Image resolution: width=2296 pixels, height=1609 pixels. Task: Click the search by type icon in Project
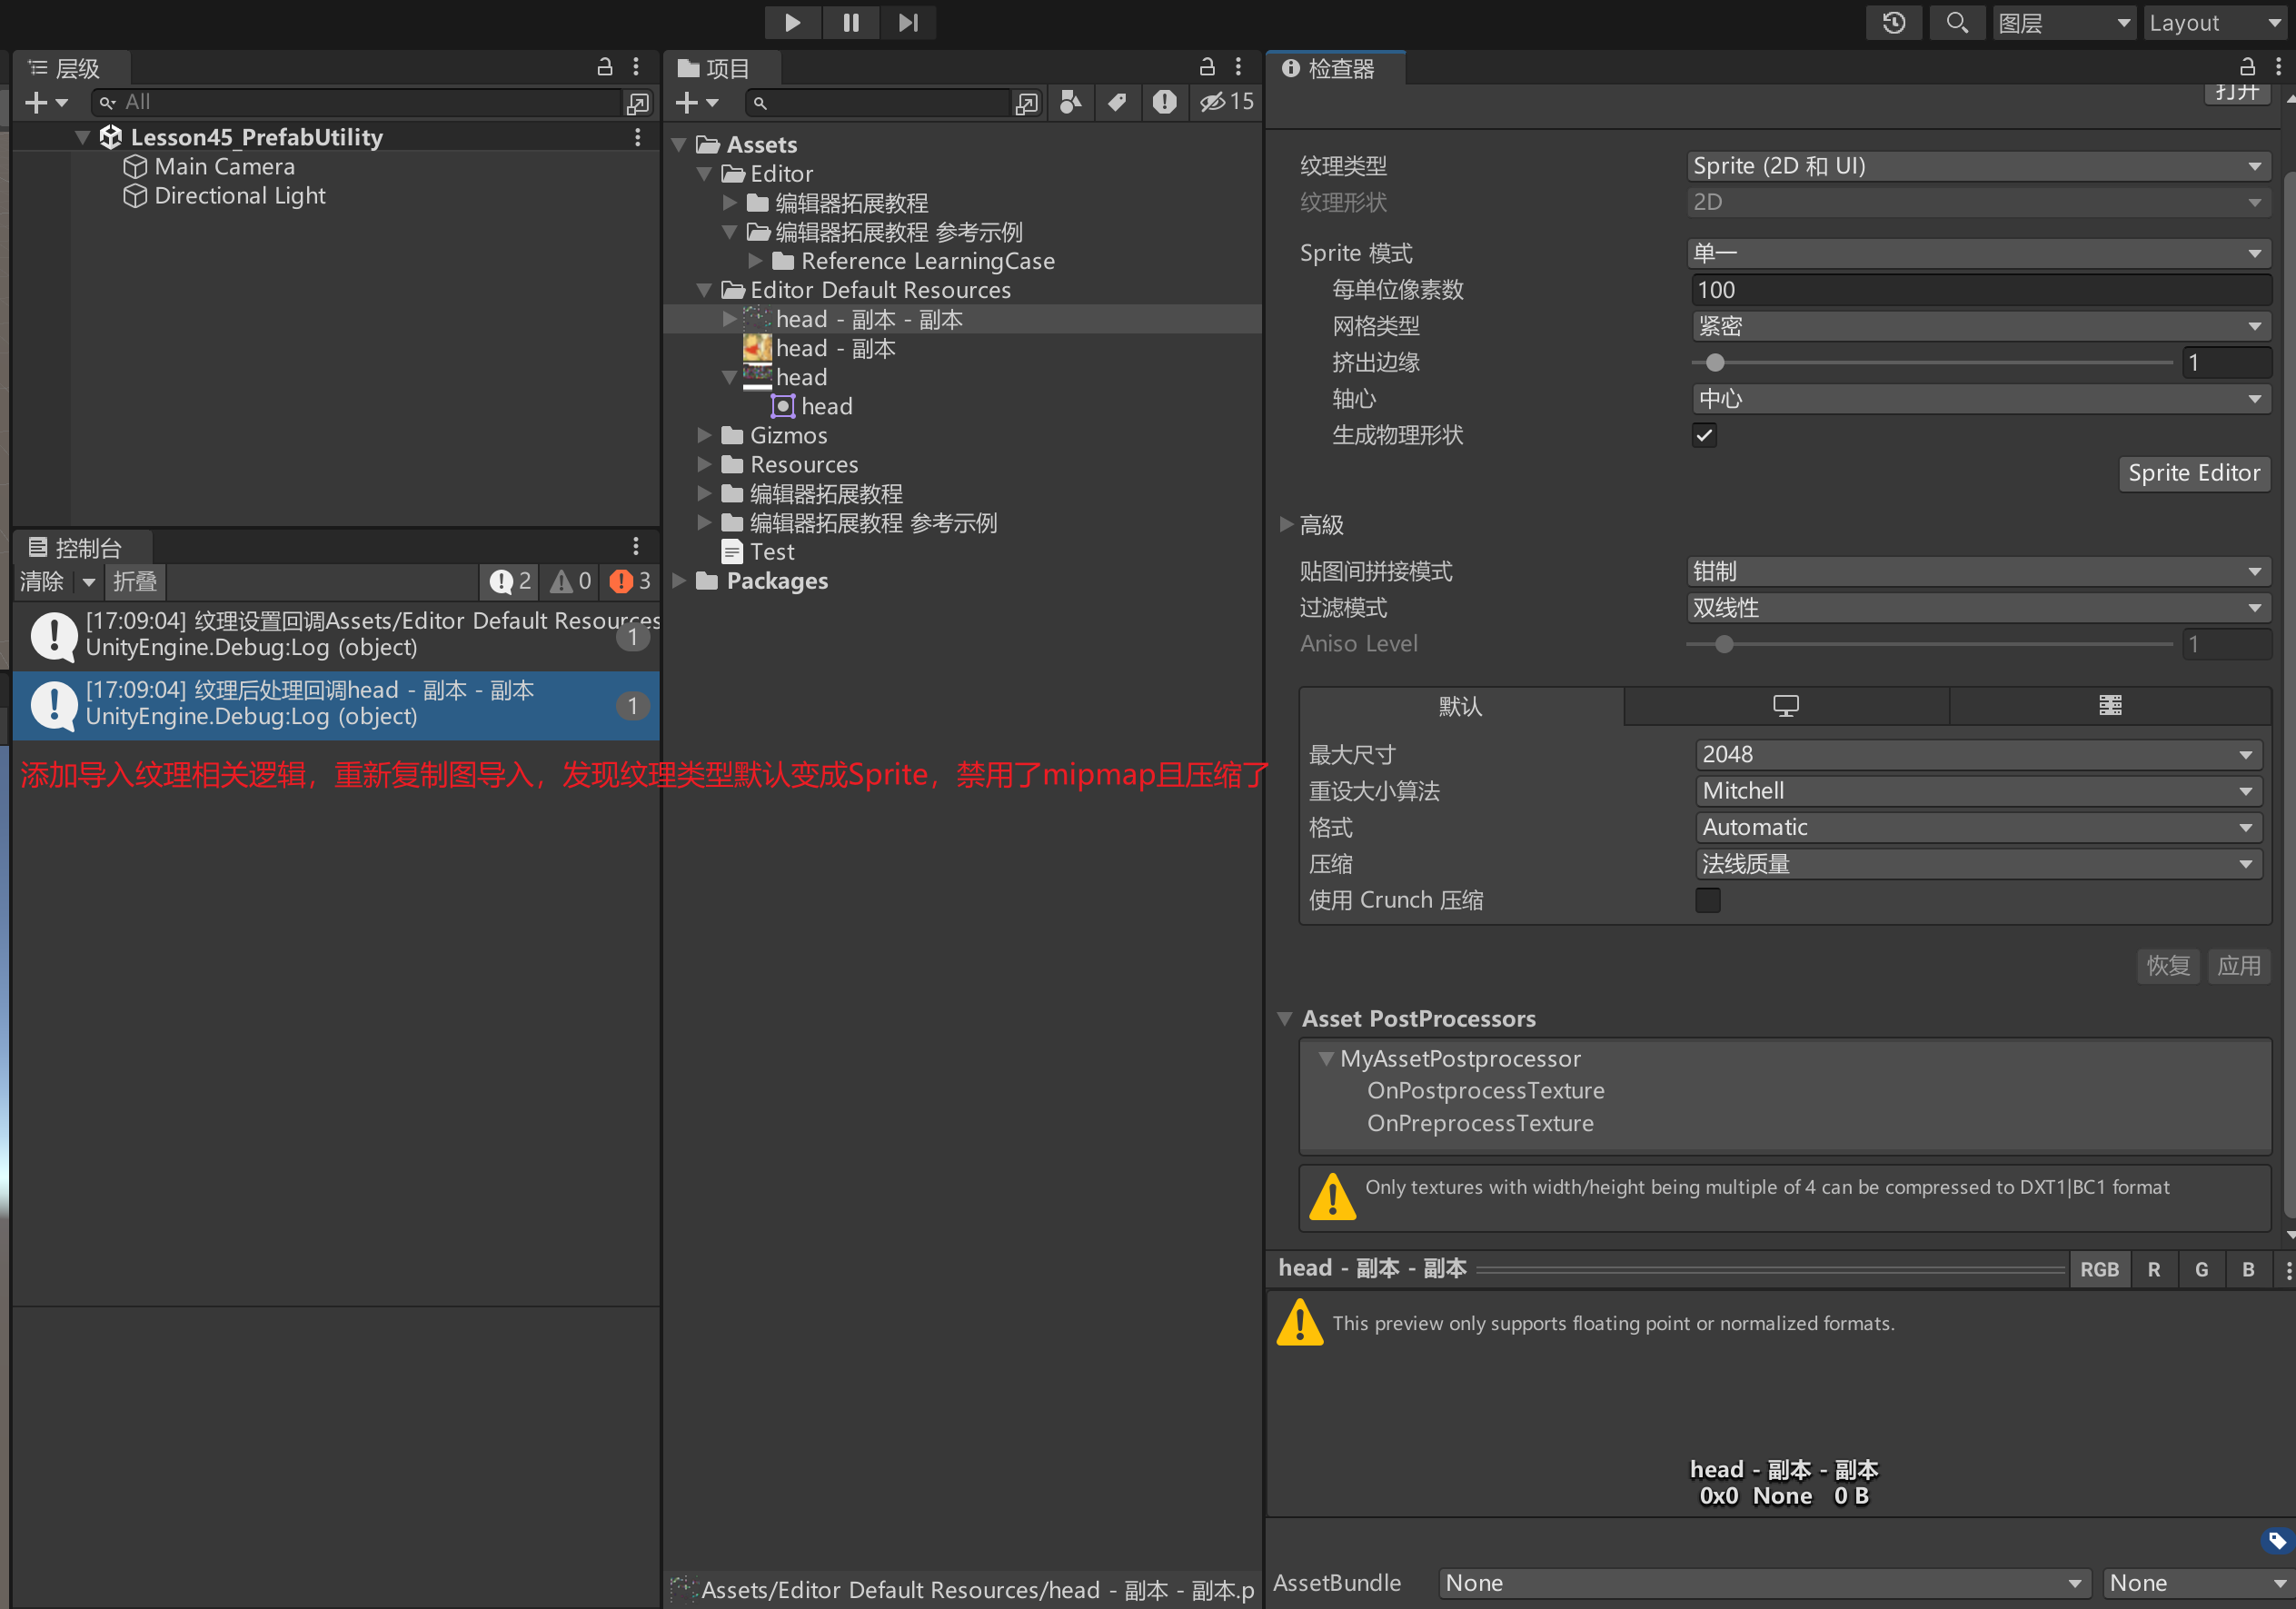click(1070, 102)
